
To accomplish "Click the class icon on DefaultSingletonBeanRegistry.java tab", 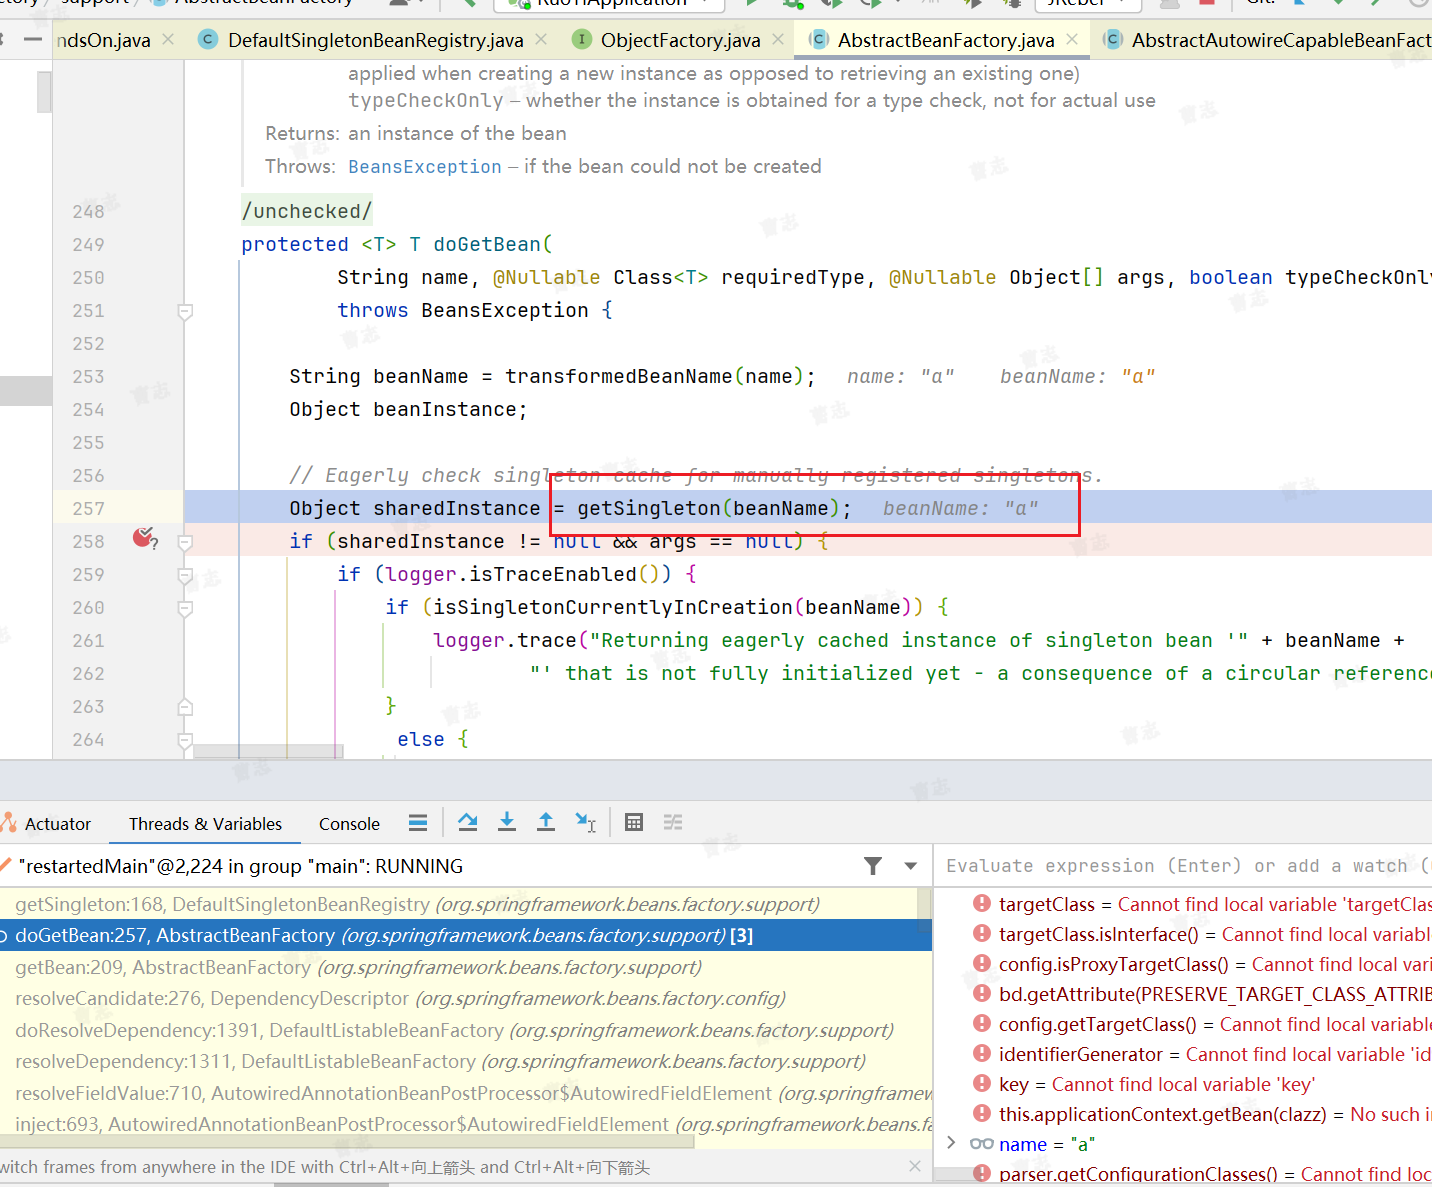I will tap(208, 39).
